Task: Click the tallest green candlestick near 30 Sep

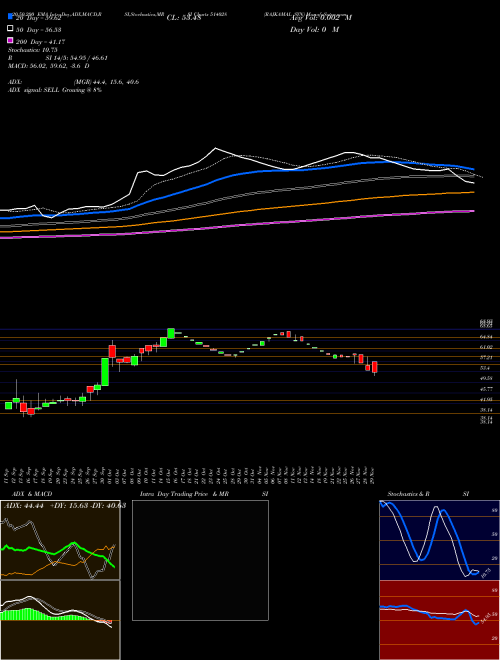Action: pos(105,372)
